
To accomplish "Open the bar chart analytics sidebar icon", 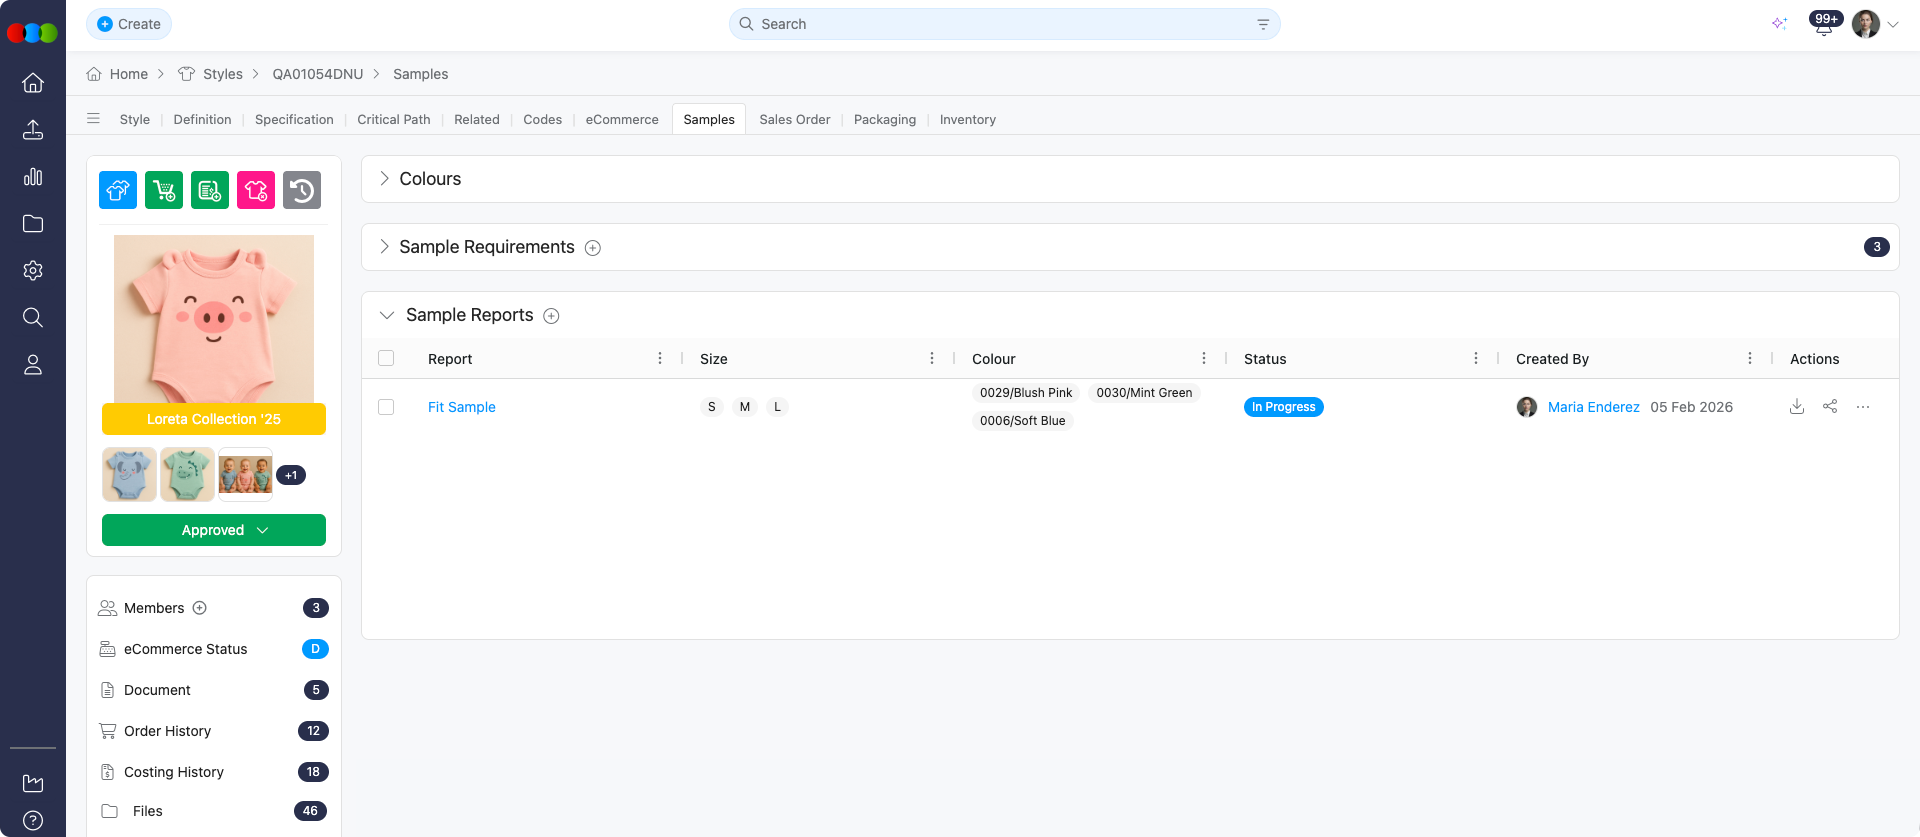I will [x=33, y=177].
